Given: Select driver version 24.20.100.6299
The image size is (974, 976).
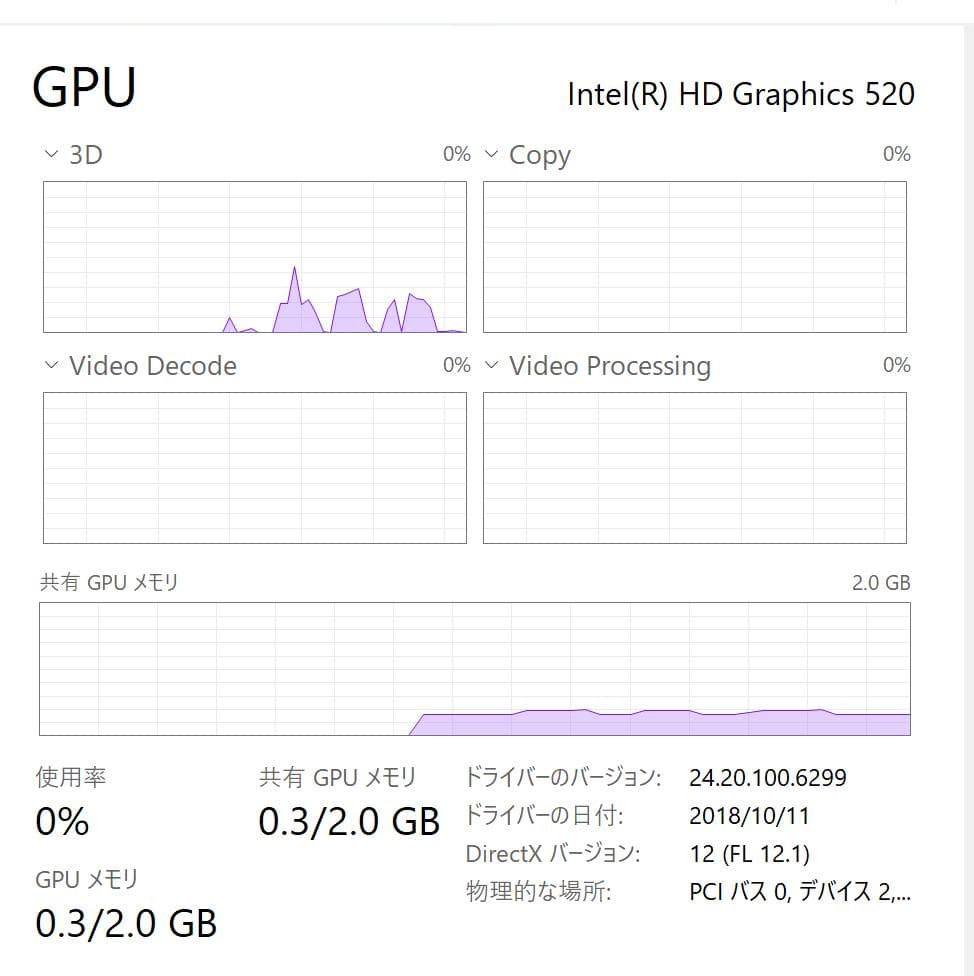Looking at the screenshot, I should point(768,777).
